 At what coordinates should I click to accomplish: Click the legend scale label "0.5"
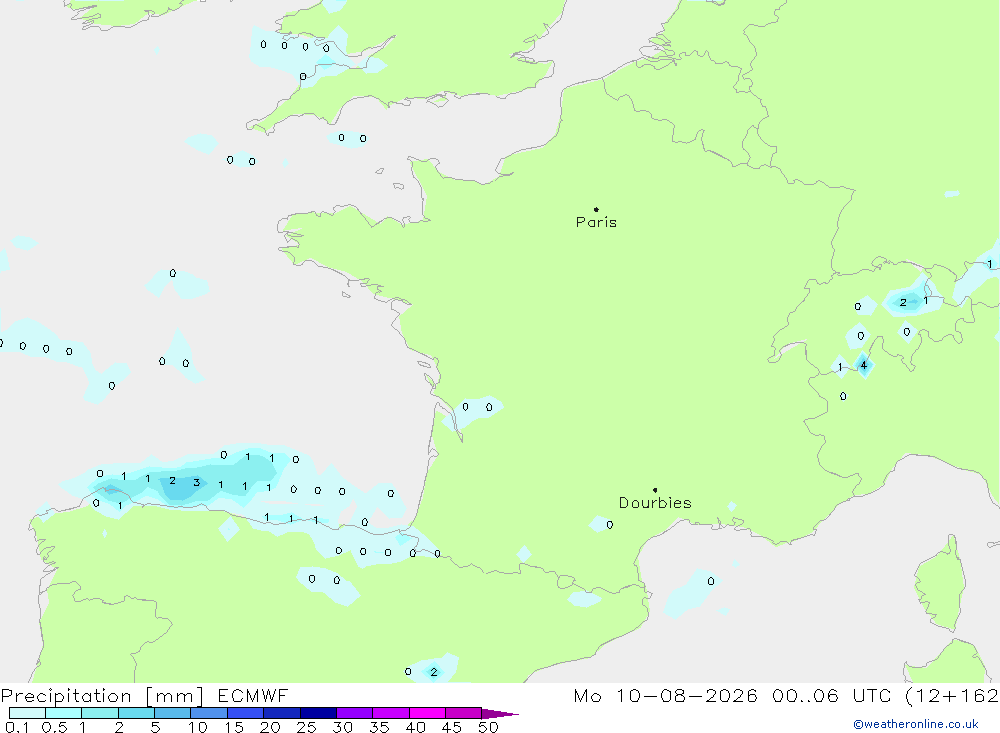pos(54,727)
